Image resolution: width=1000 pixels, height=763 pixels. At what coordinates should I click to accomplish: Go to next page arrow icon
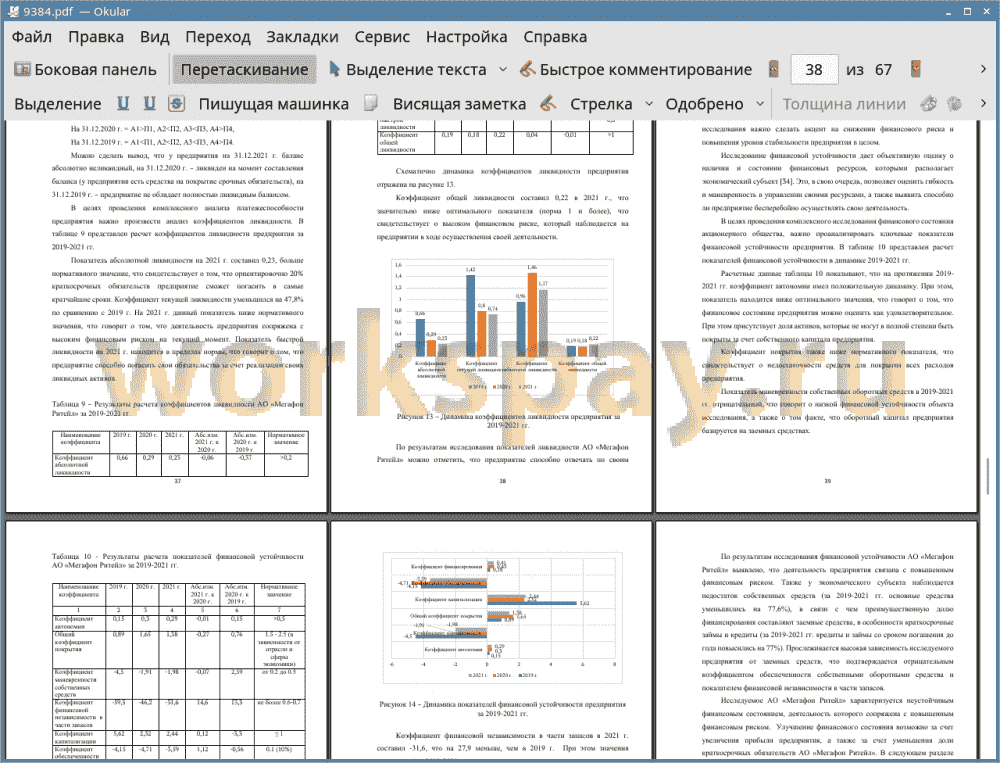pos(916,69)
